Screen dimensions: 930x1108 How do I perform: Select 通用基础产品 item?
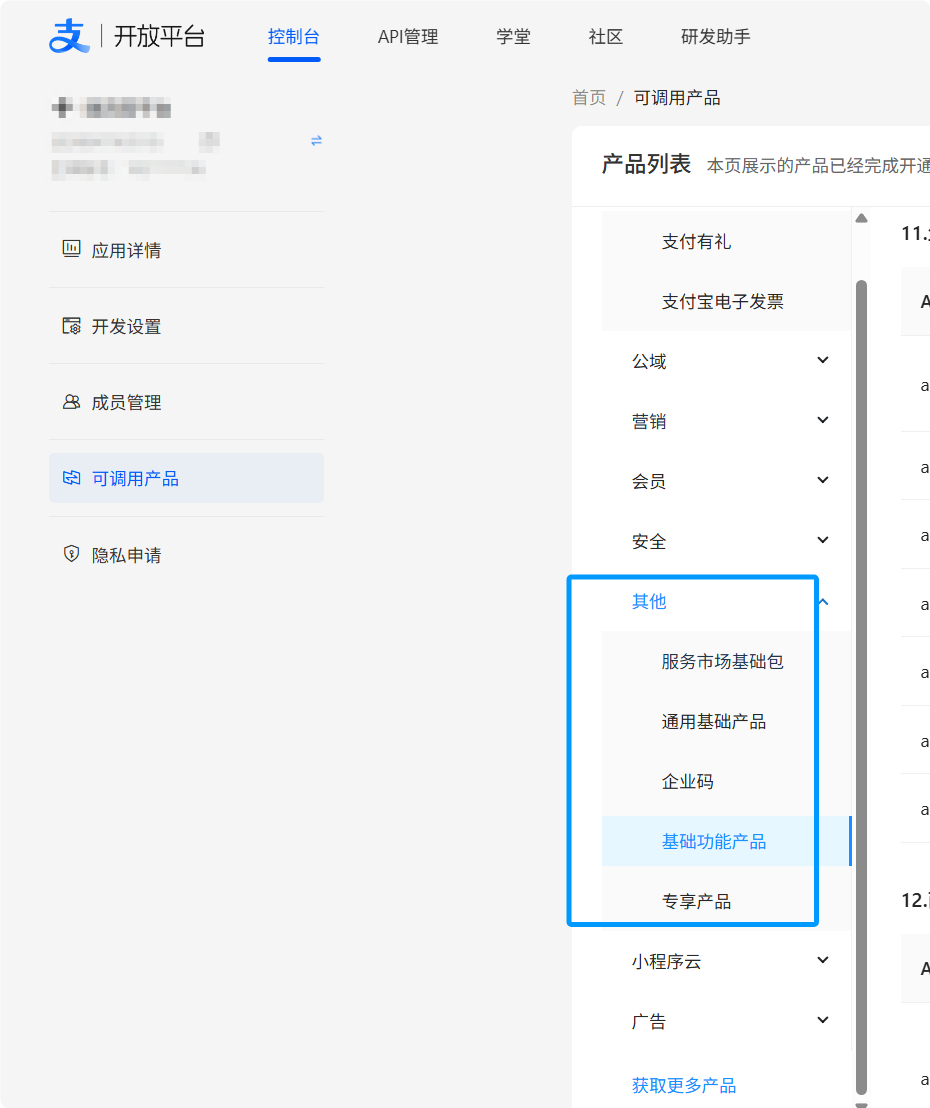[x=726, y=721]
